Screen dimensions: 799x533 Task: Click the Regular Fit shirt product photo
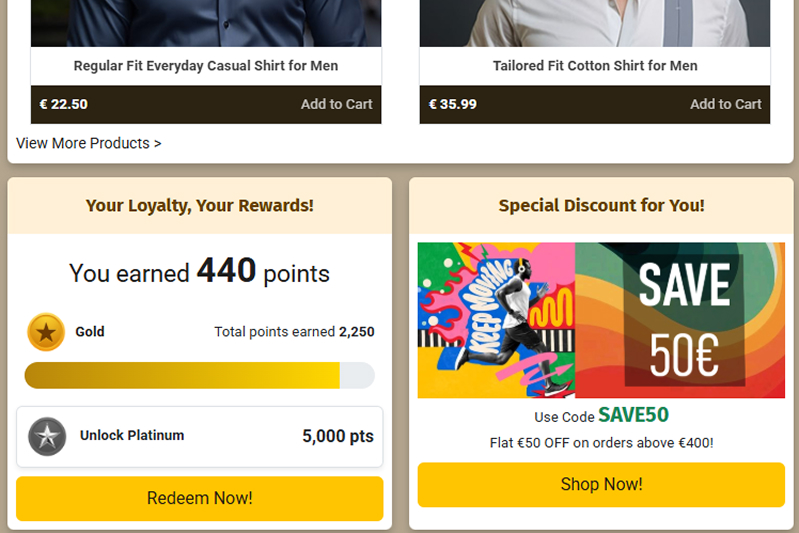point(206,23)
